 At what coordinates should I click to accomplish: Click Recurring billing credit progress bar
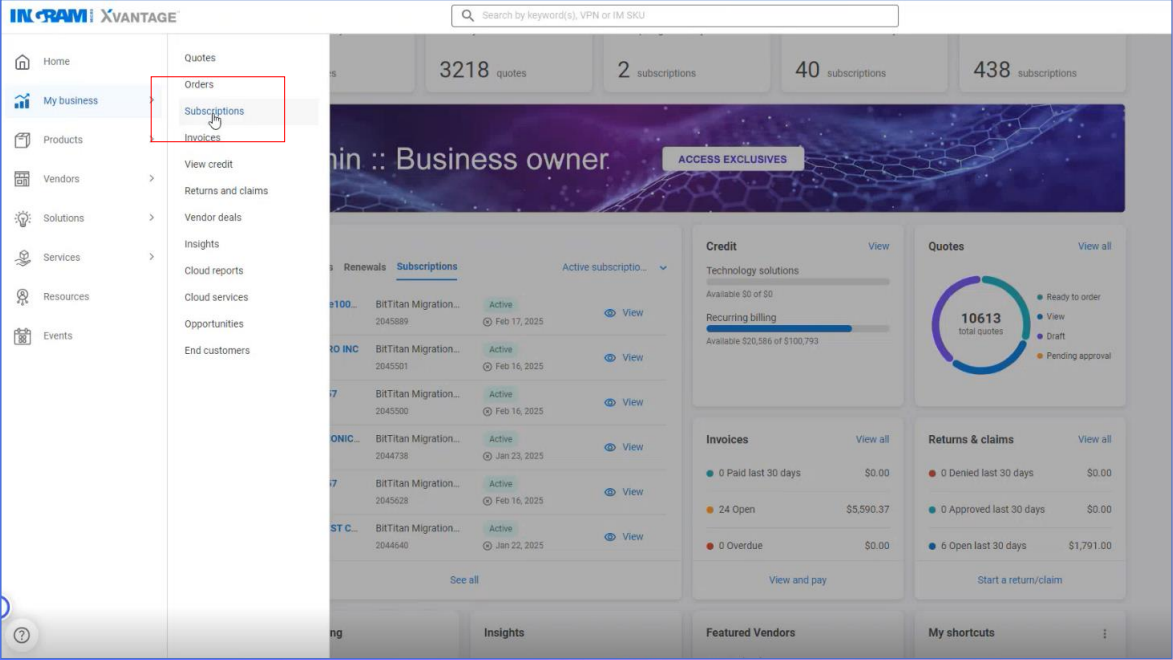[797, 329]
